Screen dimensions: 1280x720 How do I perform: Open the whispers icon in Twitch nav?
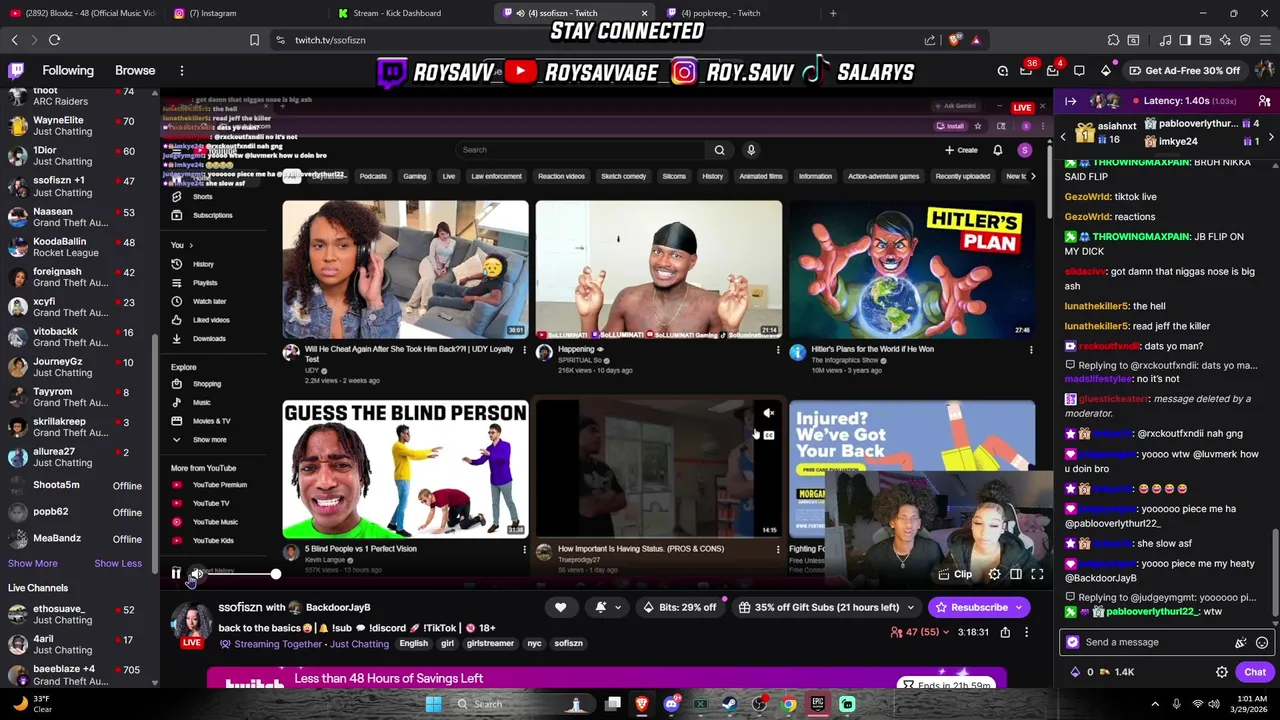1079,71
